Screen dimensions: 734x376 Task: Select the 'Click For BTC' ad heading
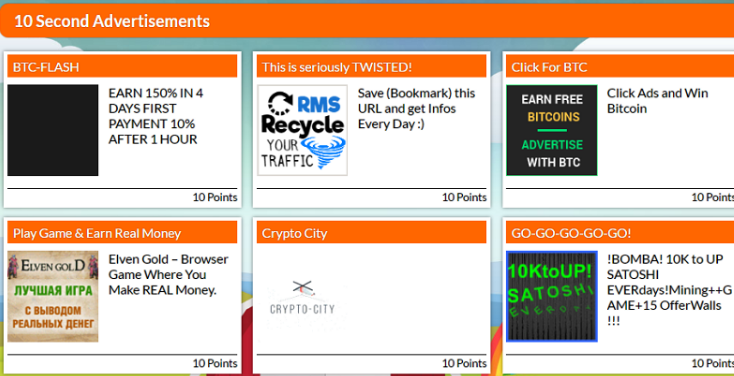(549, 67)
